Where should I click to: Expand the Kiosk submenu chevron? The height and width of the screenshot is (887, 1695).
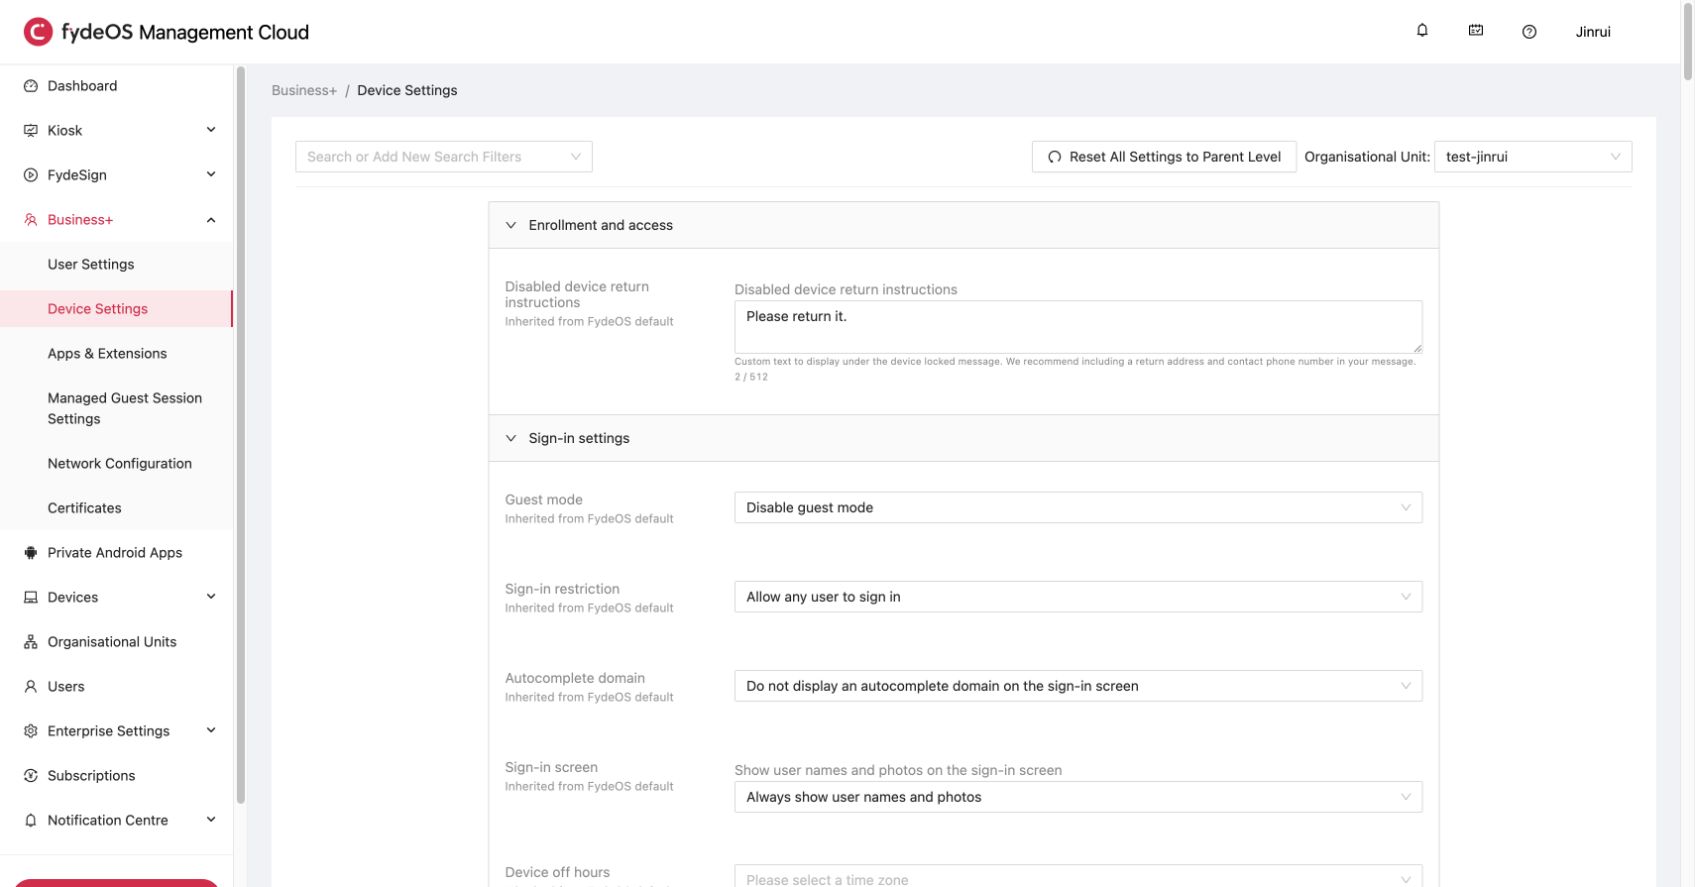point(211,130)
